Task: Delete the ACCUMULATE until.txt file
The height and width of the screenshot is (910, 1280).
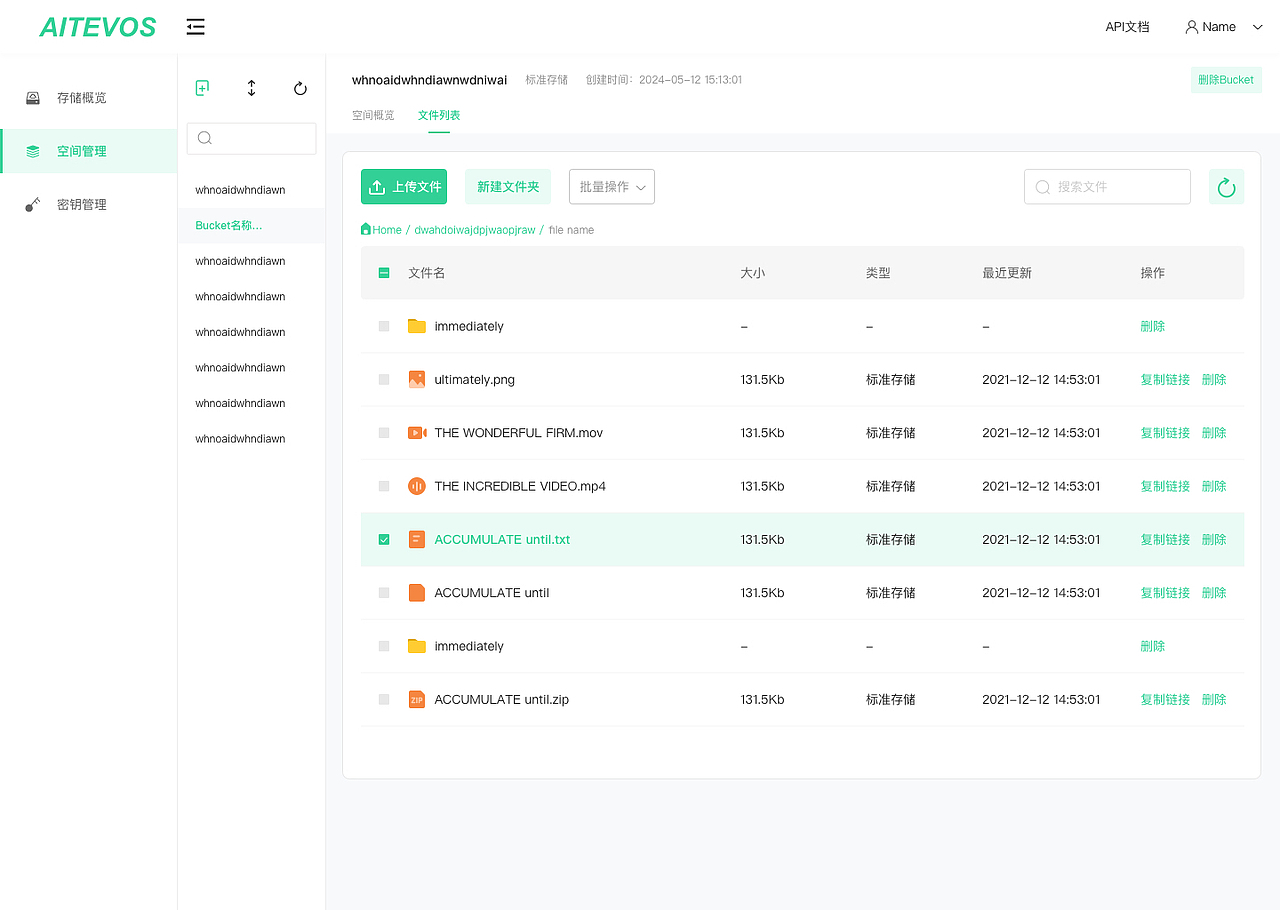Action: coord(1214,539)
